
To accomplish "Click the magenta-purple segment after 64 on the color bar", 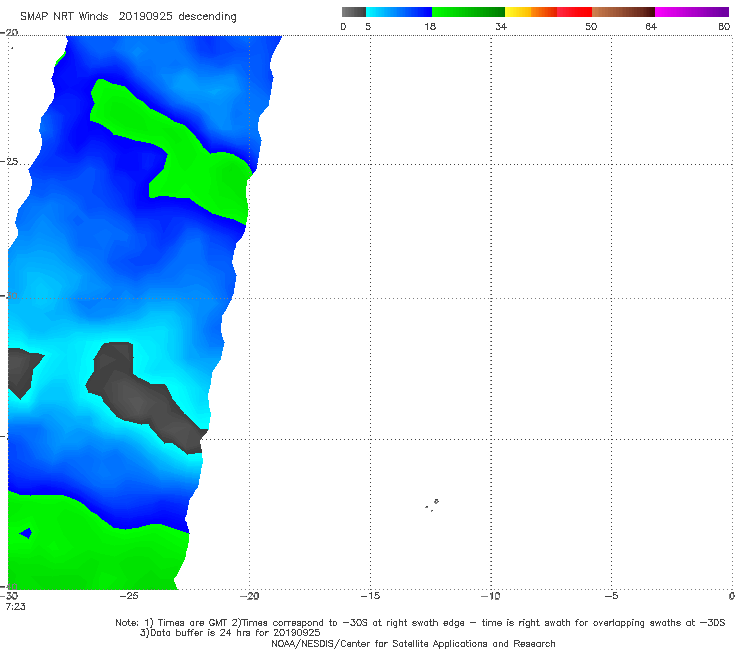I will click(692, 12).
